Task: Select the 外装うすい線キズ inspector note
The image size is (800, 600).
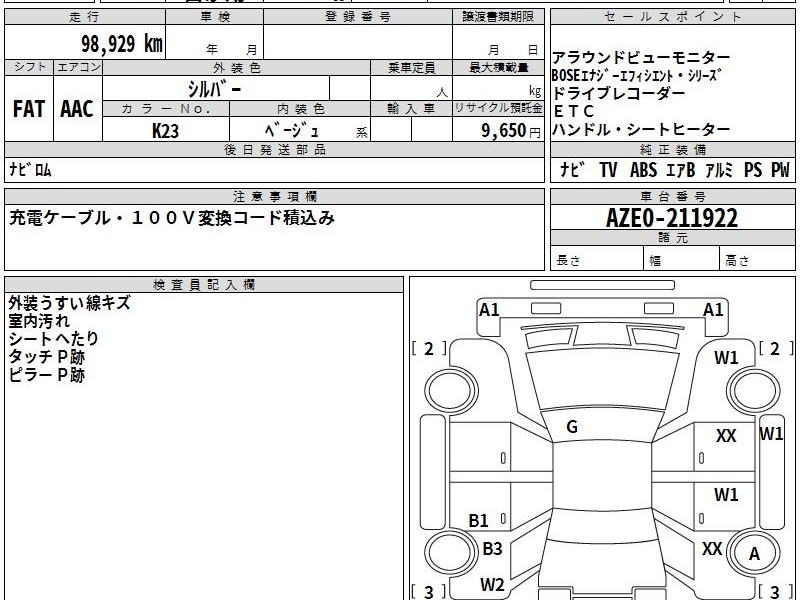Action: [70, 303]
